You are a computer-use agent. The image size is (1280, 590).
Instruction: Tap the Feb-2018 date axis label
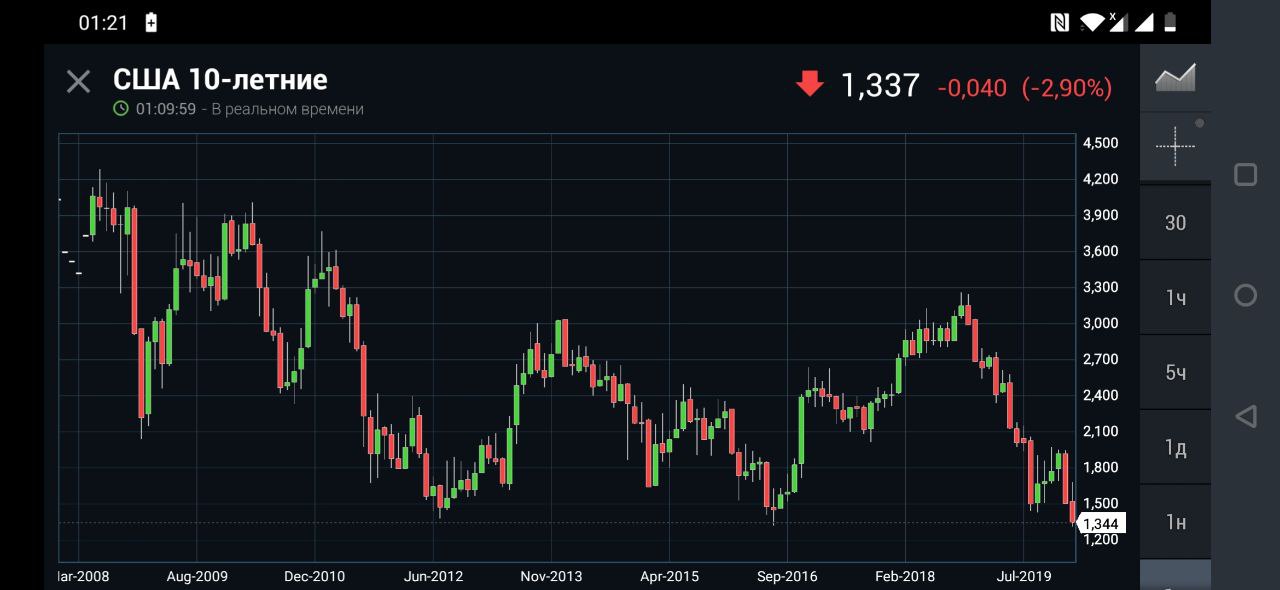tap(905, 576)
